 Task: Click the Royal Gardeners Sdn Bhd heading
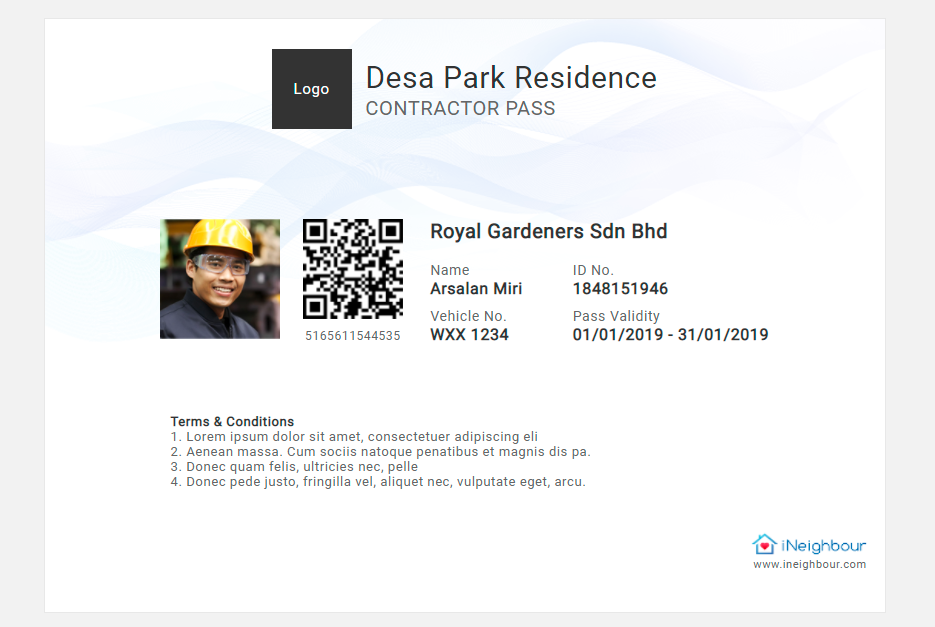click(549, 231)
